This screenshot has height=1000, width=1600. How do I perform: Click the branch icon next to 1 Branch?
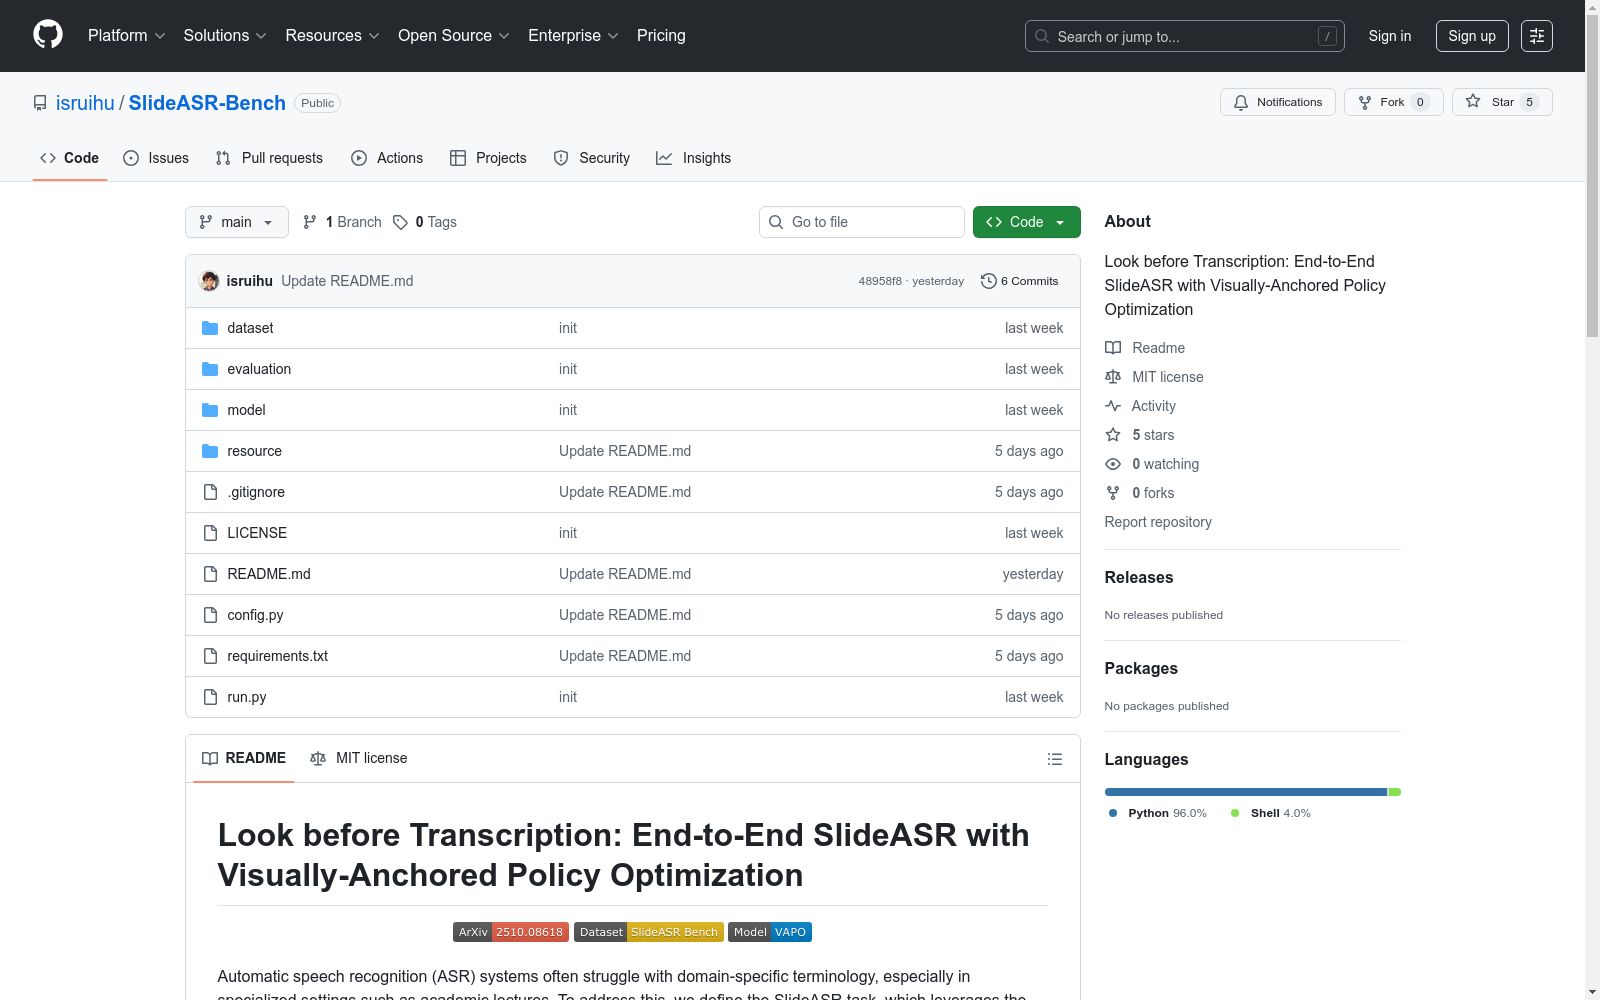310,222
